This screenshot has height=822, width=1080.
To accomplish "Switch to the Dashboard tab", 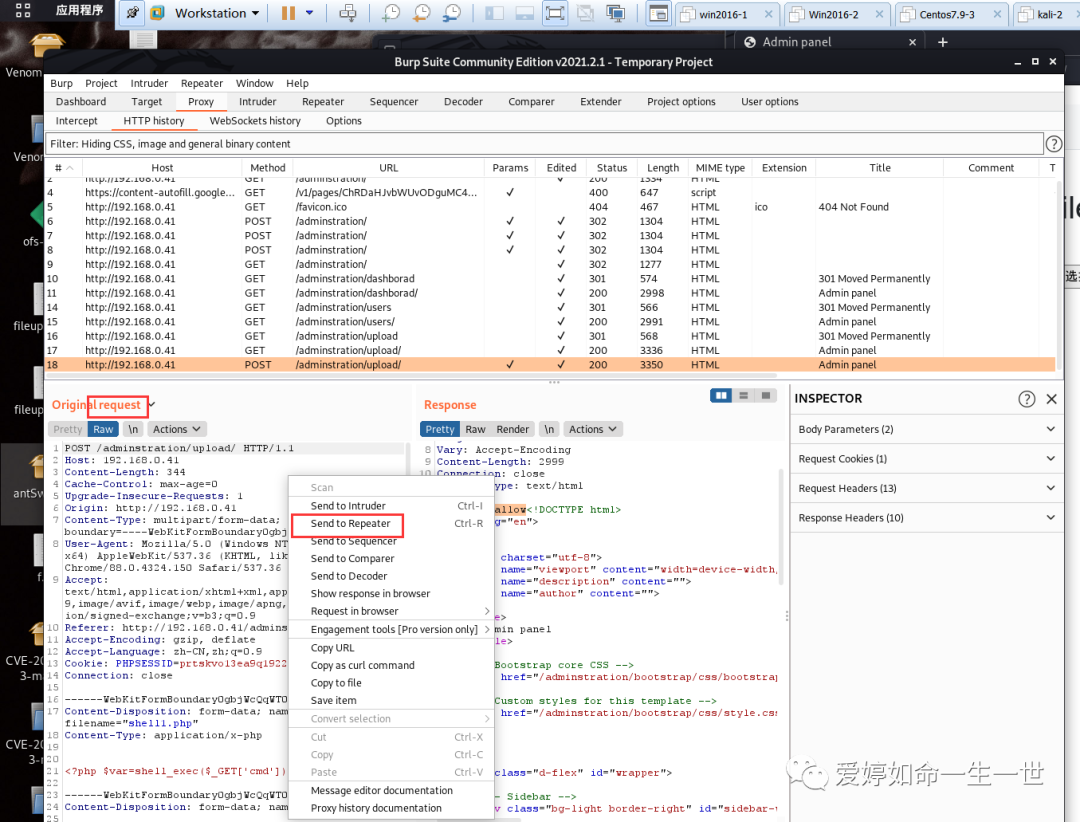I will (x=81, y=101).
